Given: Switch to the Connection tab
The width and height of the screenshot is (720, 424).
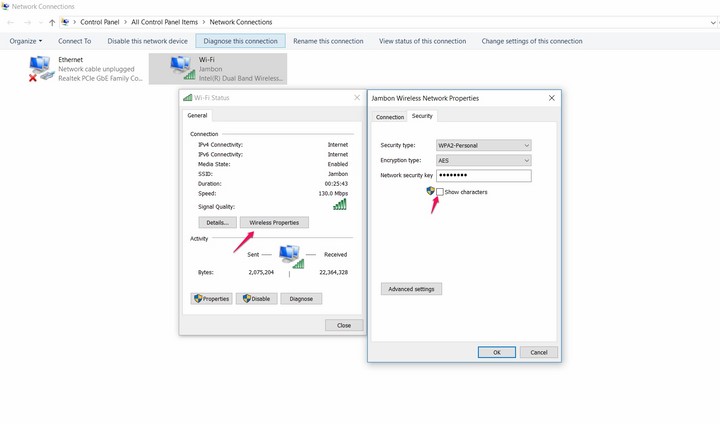Looking at the screenshot, I should (x=390, y=117).
